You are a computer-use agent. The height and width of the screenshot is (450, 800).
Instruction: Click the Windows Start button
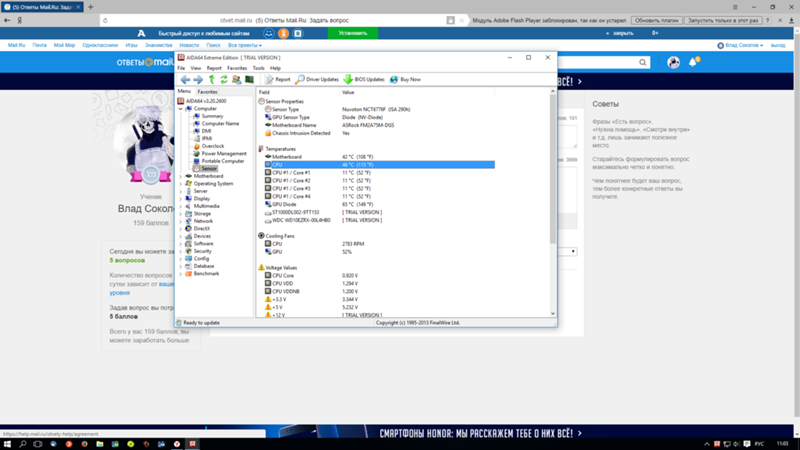point(7,444)
